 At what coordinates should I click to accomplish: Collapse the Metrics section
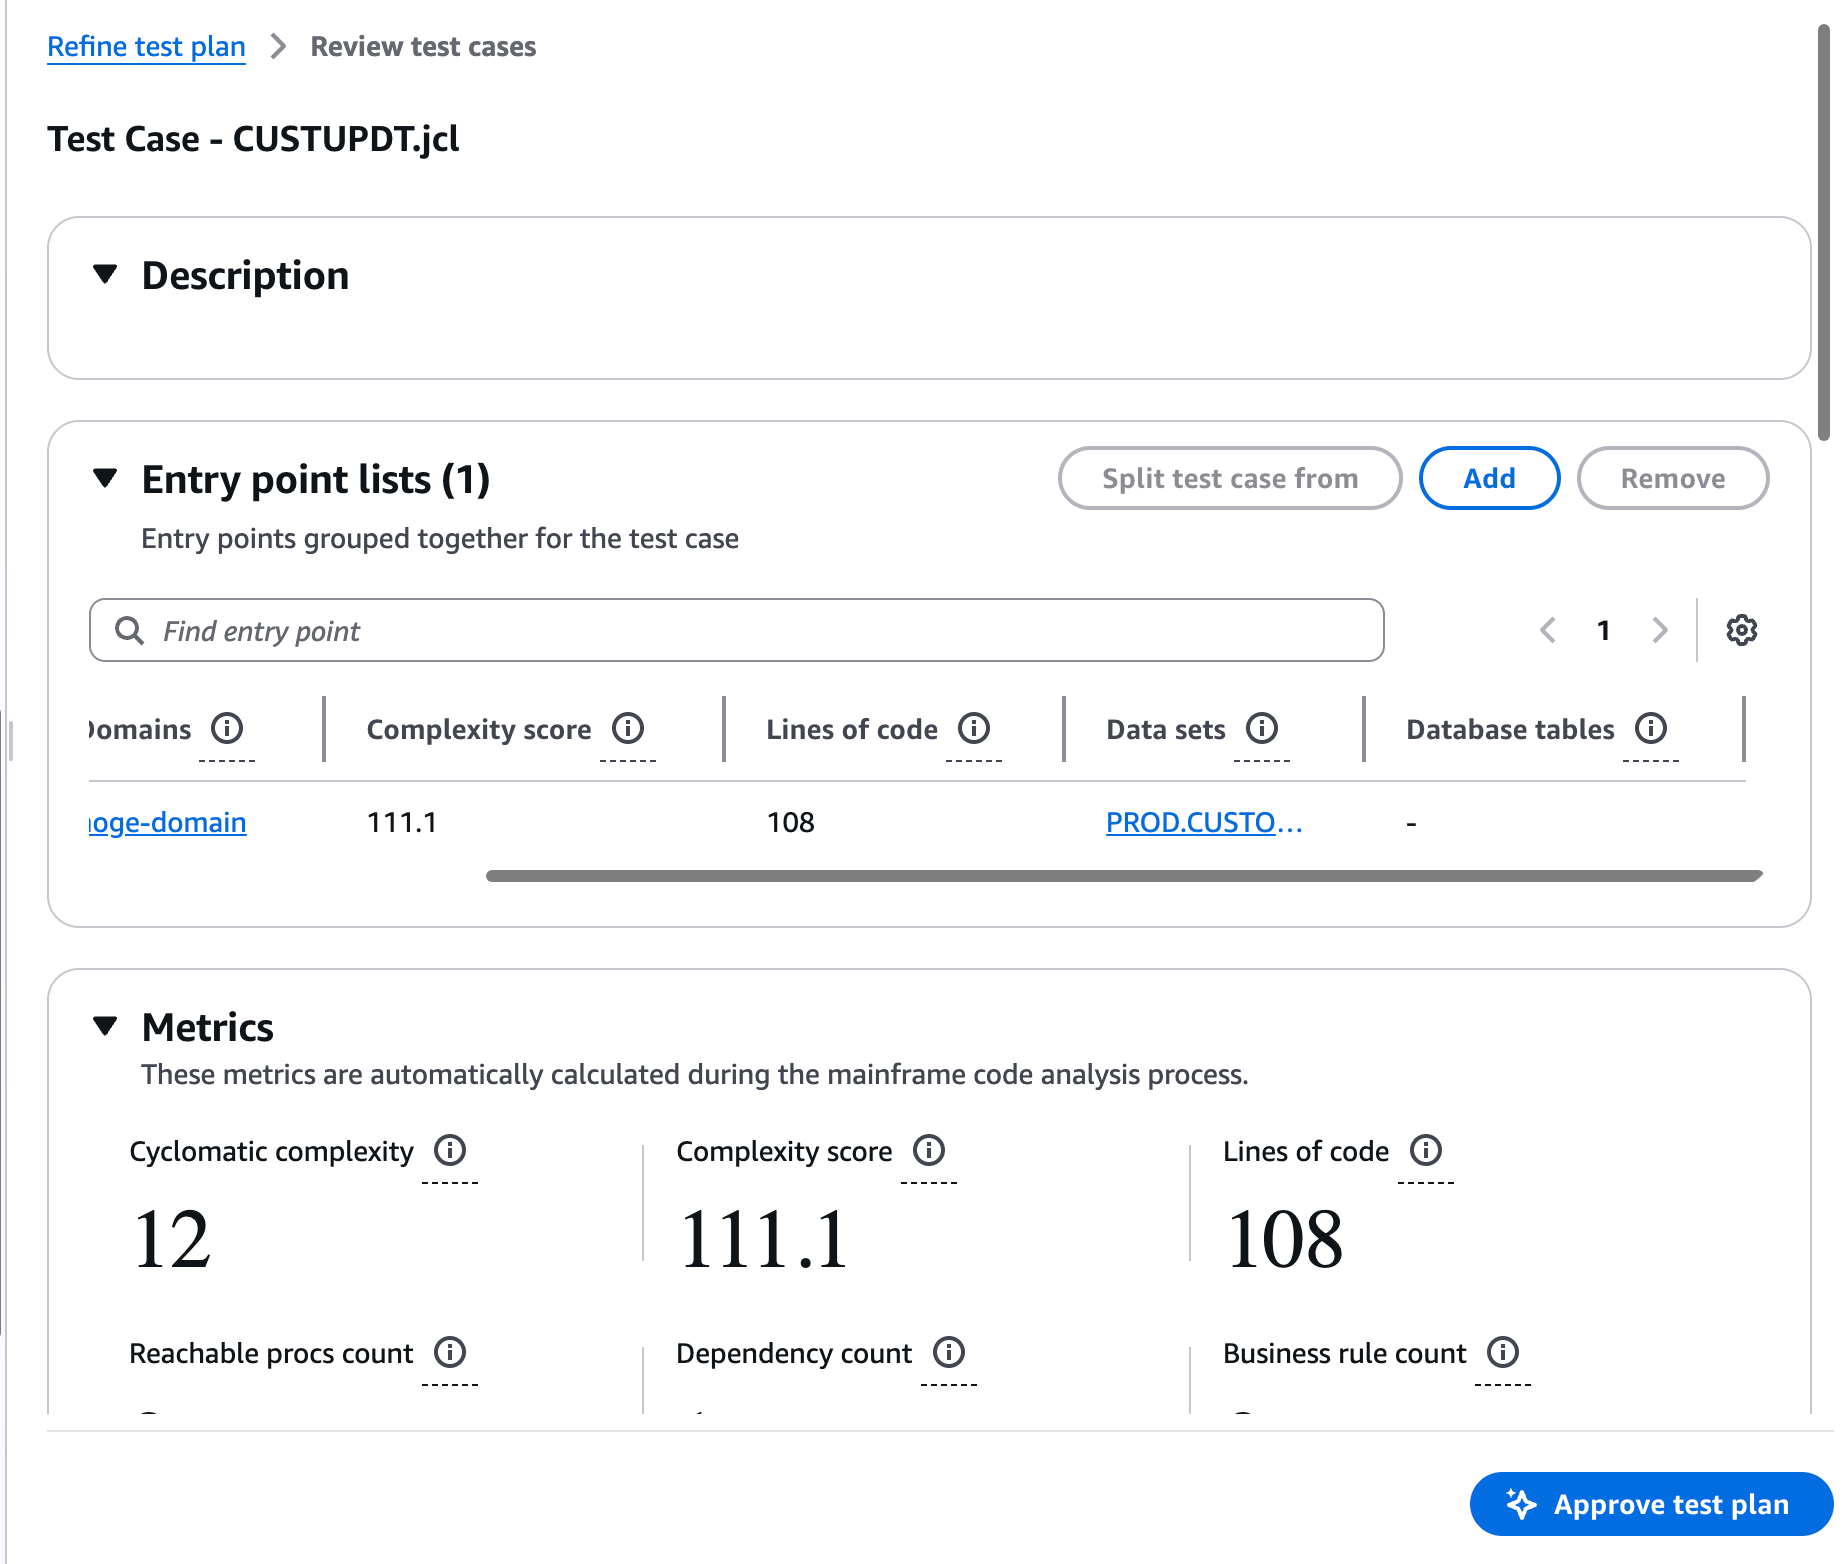(x=105, y=1027)
